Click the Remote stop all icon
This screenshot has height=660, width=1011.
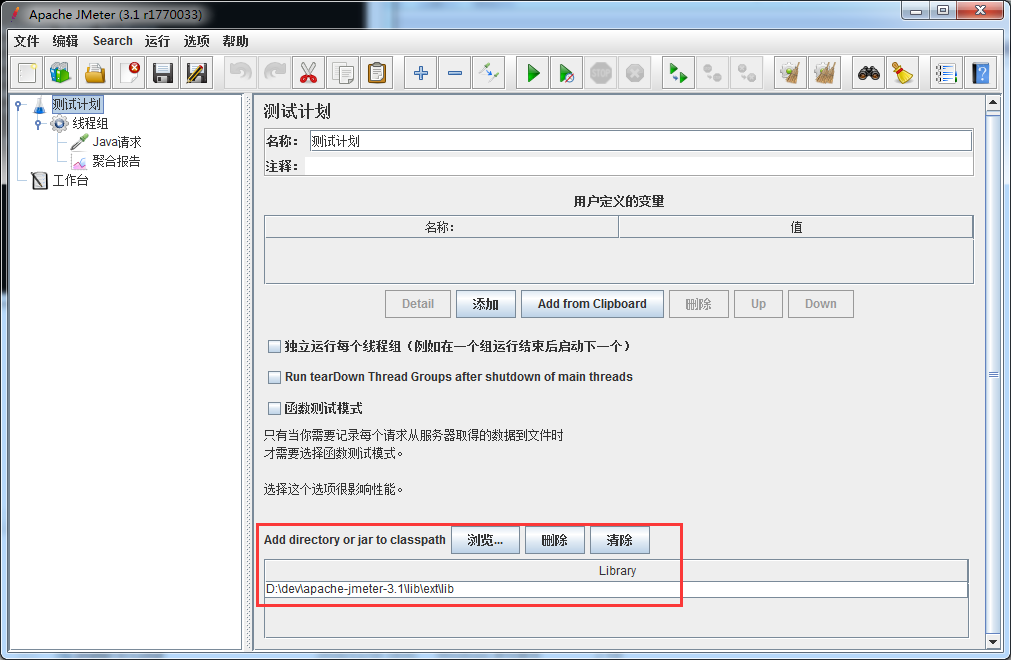tap(712, 73)
